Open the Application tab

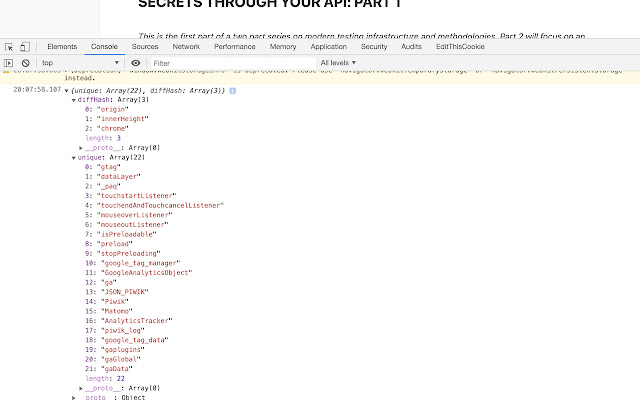329,47
